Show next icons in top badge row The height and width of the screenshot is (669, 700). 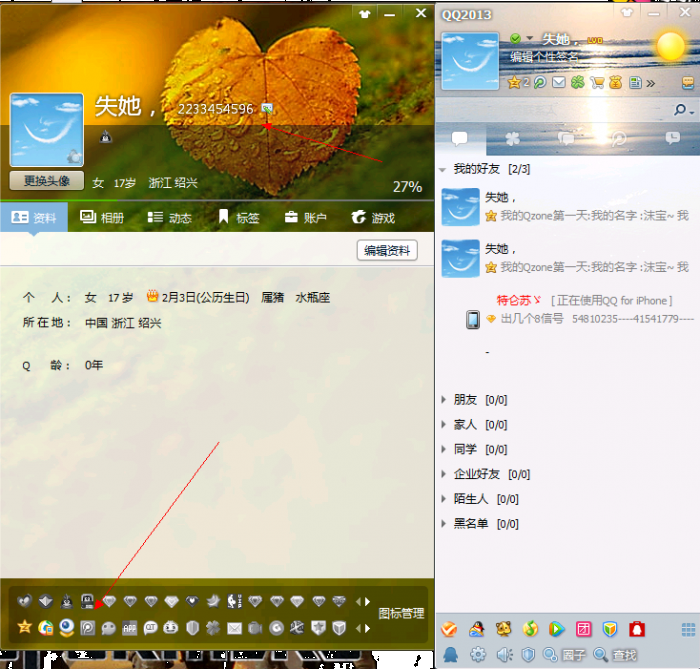[368, 602]
